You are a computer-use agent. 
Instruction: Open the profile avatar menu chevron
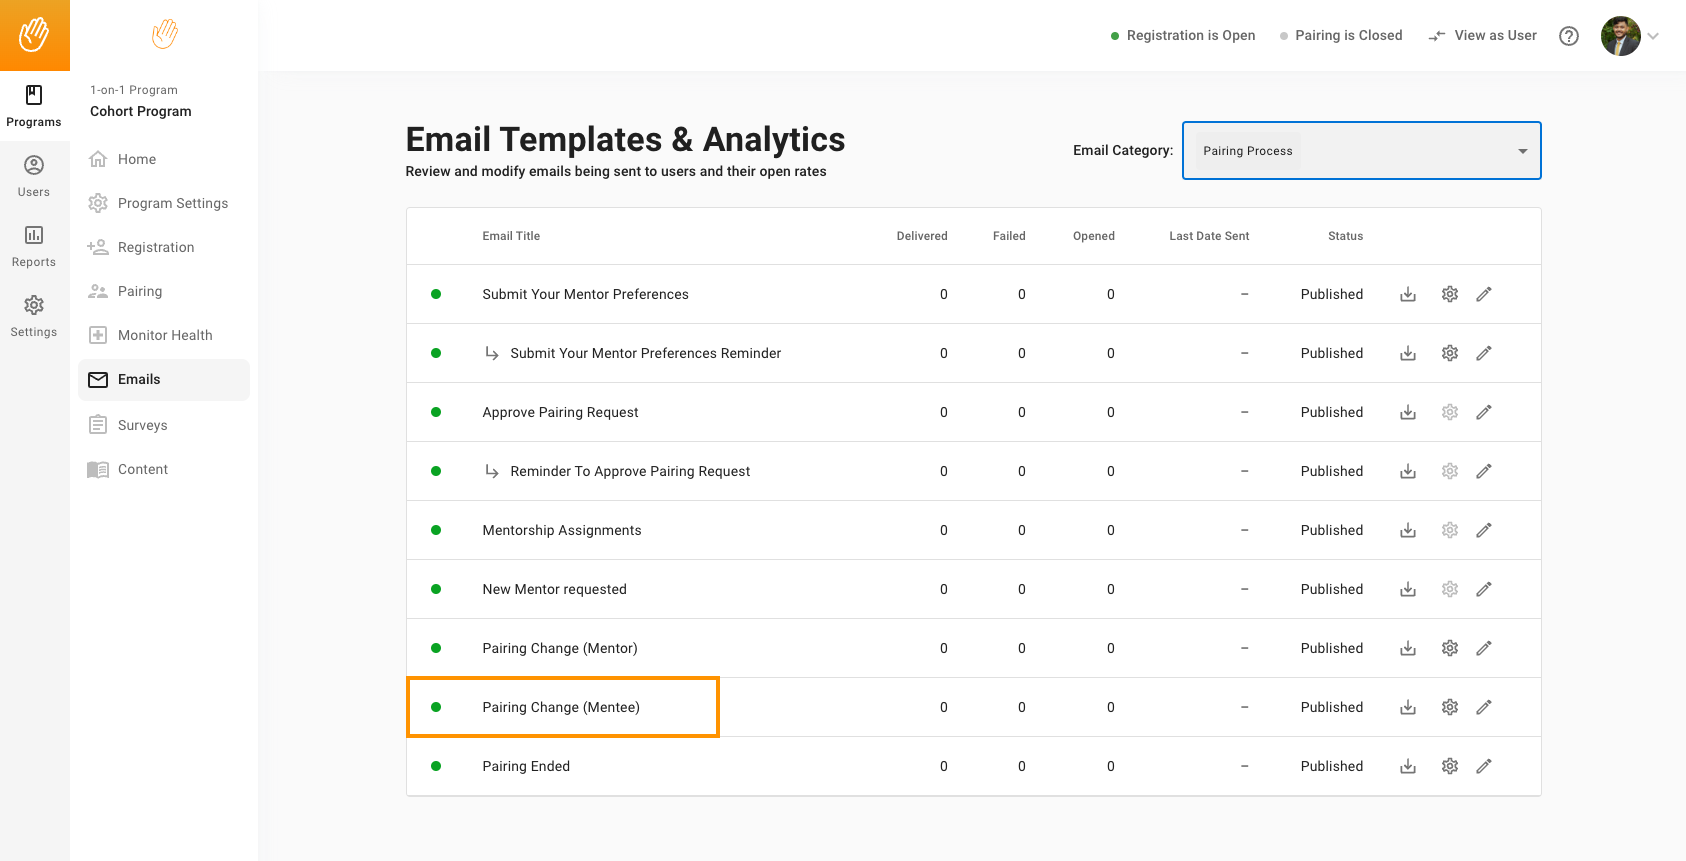point(1653,36)
